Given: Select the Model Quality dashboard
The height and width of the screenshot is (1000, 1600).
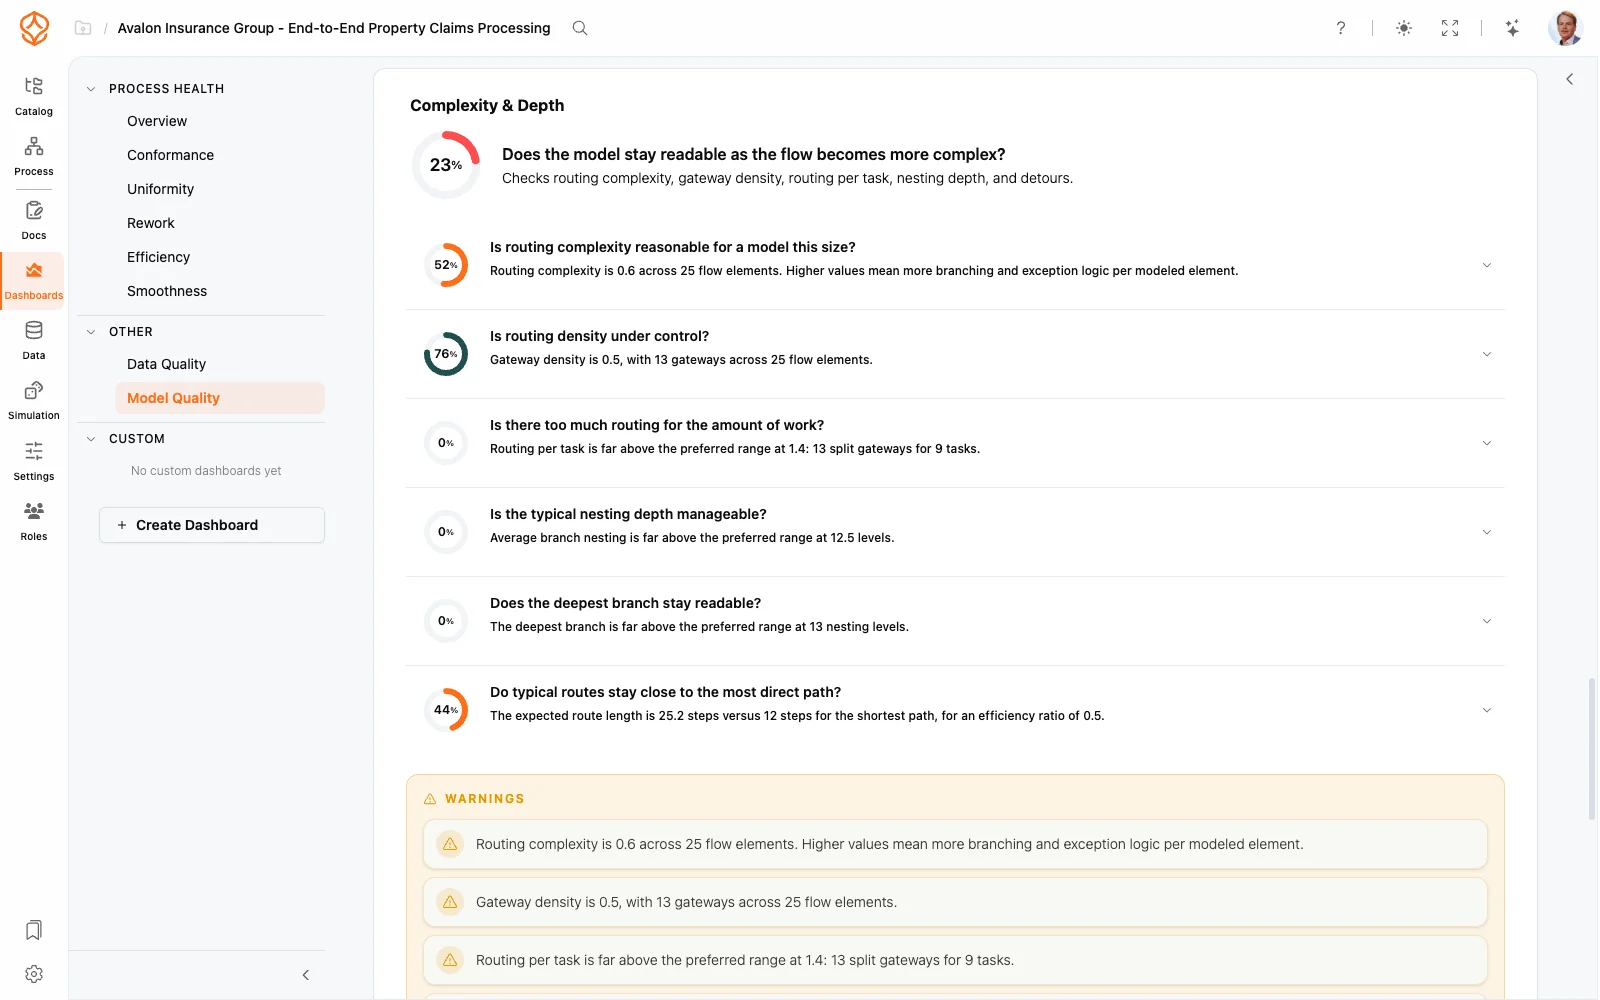Looking at the screenshot, I should (x=220, y=398).
